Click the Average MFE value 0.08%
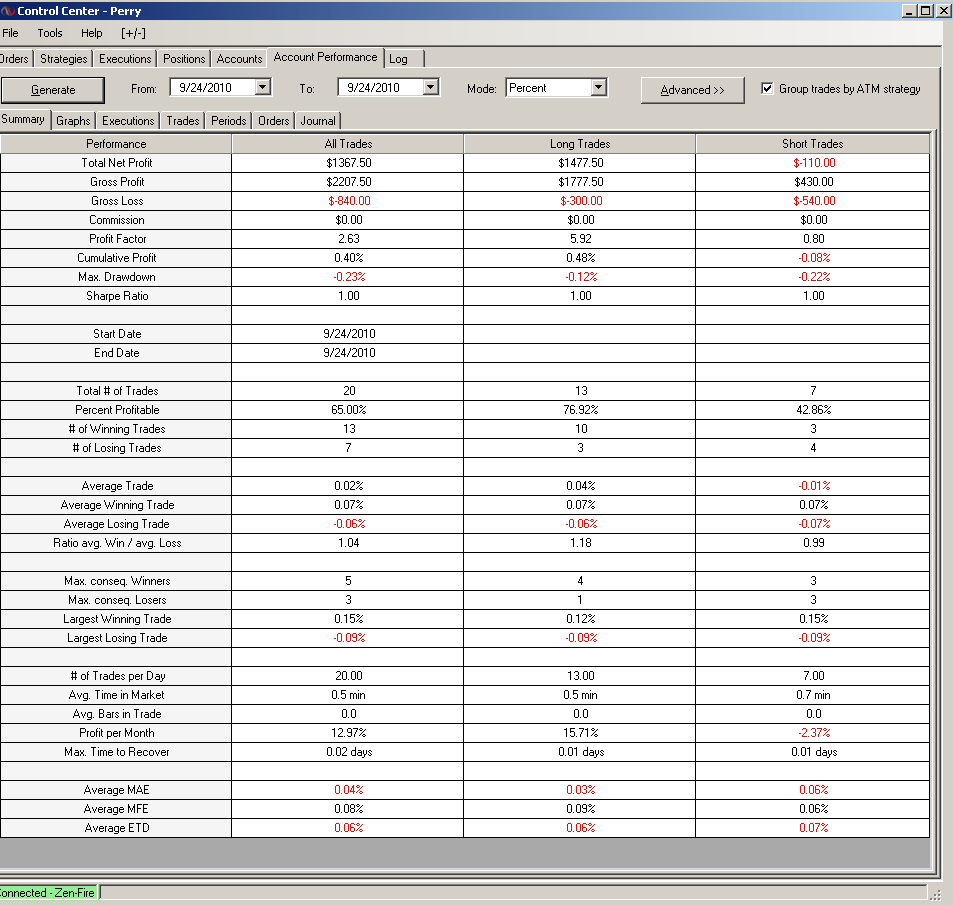This screenshot has width=953, height=905. (349, 809)
